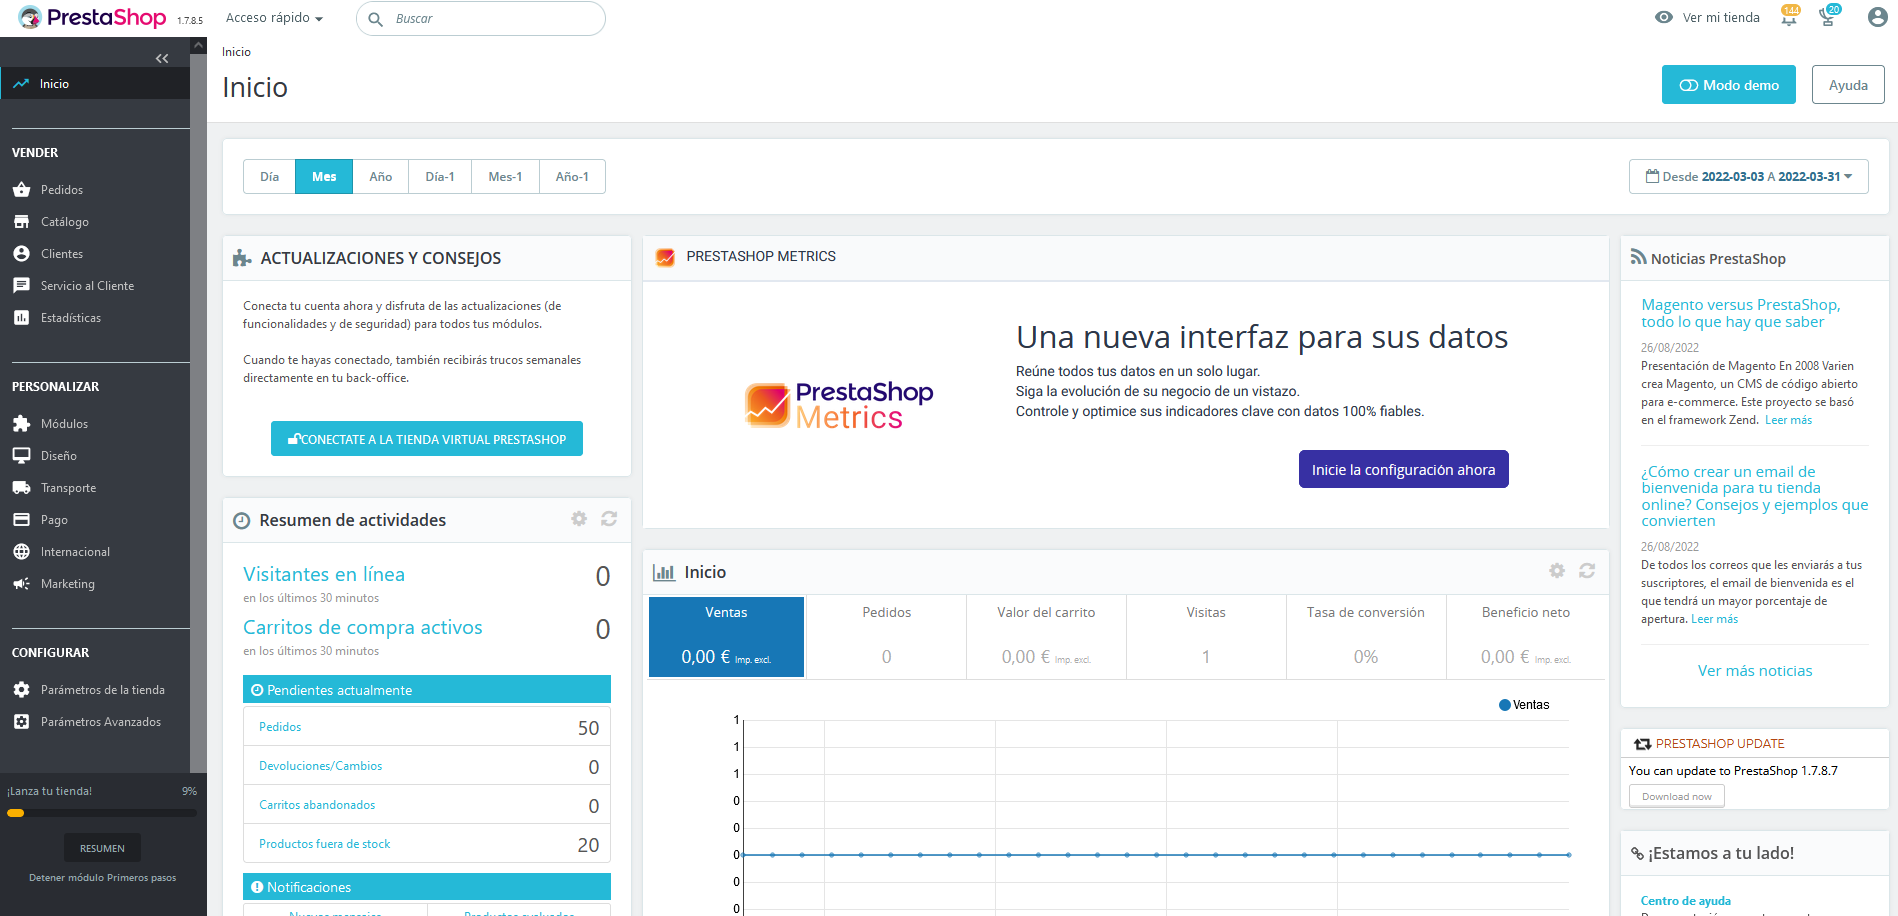Refresh Resumen de actividades panel

point(609,518)
